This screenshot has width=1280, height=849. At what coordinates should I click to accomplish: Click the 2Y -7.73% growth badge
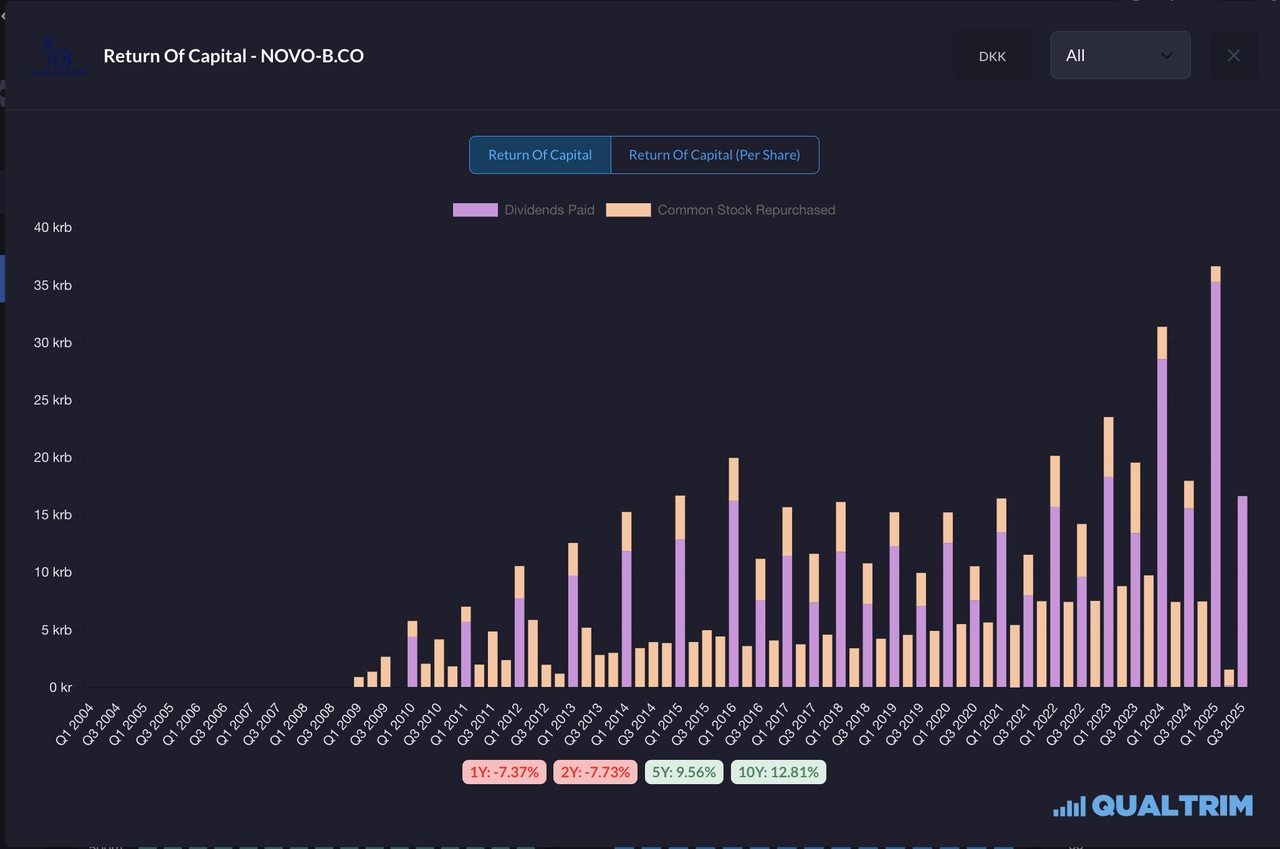[x=596, y=772]
